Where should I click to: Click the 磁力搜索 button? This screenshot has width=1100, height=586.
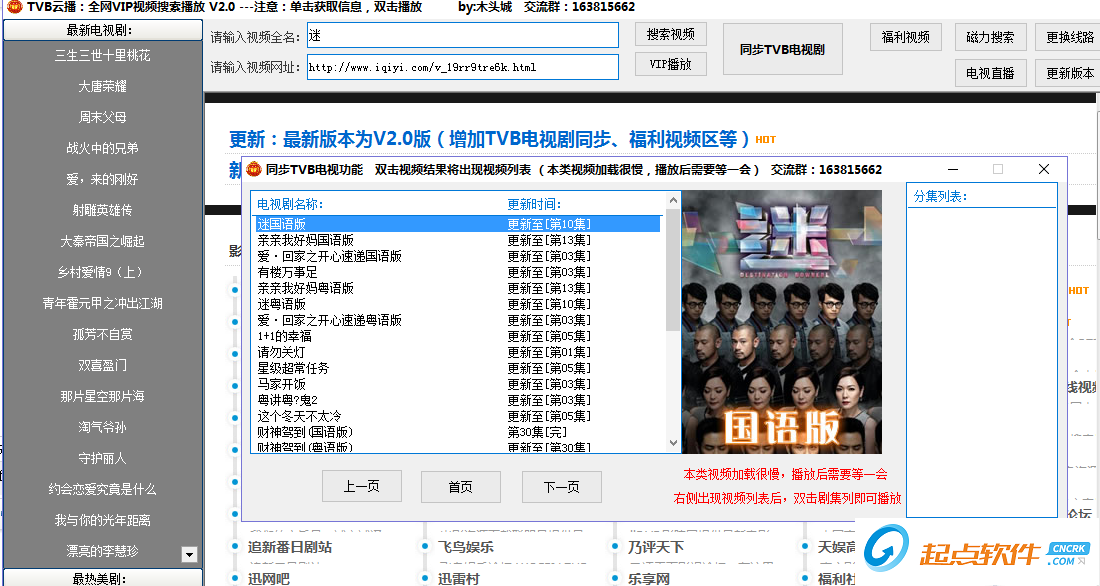pos(991,37)
